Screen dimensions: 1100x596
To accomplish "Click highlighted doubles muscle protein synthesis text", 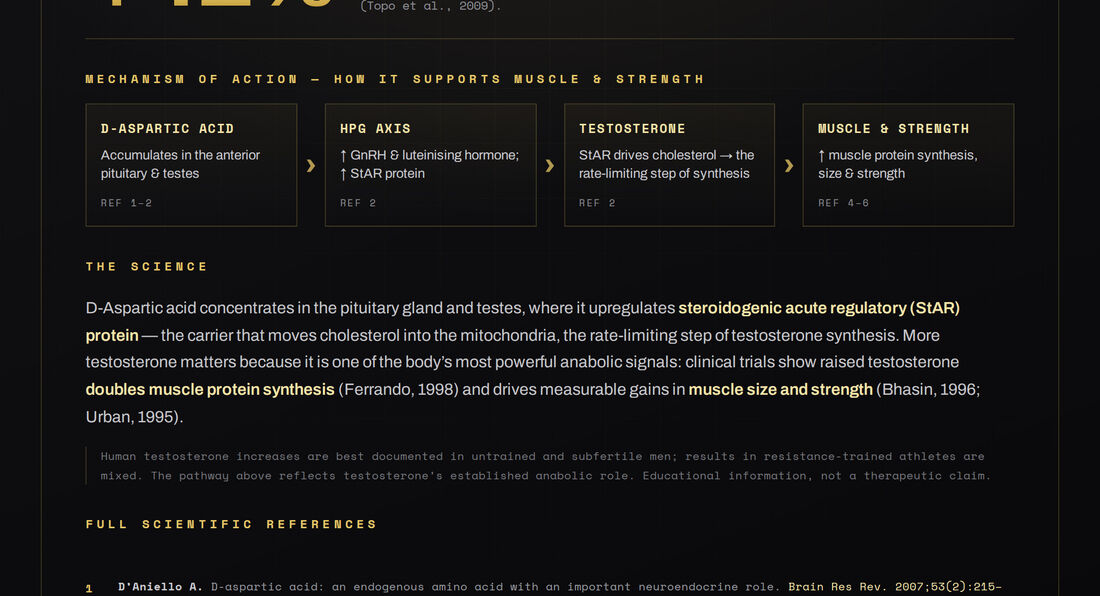I will (210, 389).
